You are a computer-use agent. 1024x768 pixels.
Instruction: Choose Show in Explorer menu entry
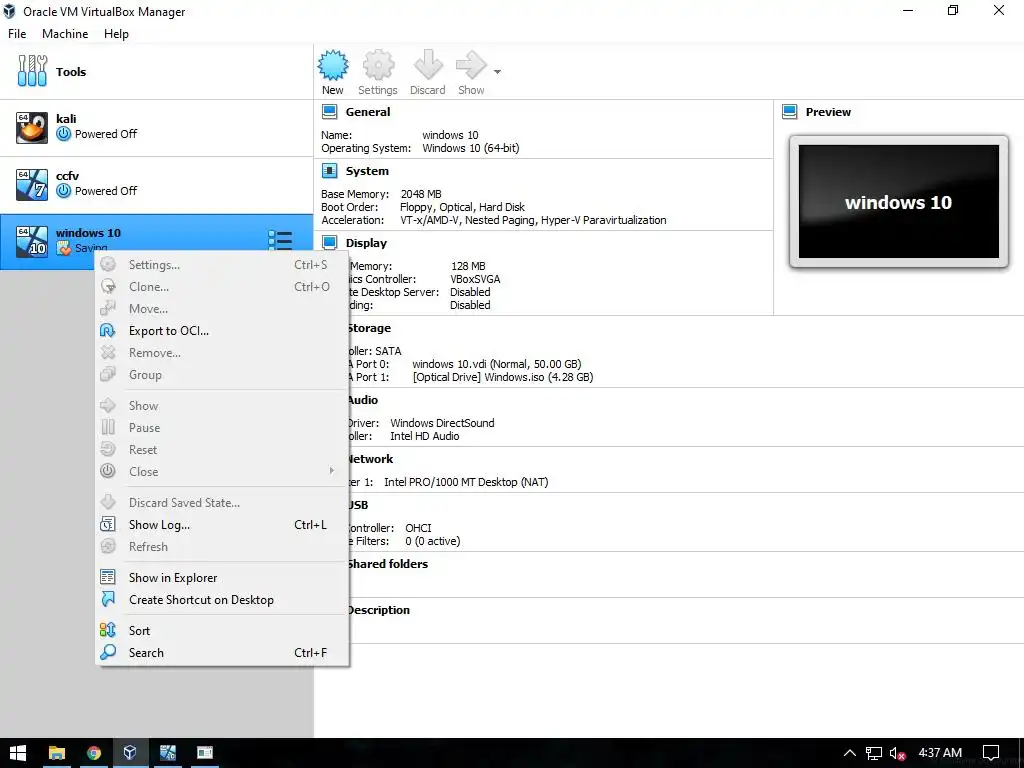coord(222,577)
